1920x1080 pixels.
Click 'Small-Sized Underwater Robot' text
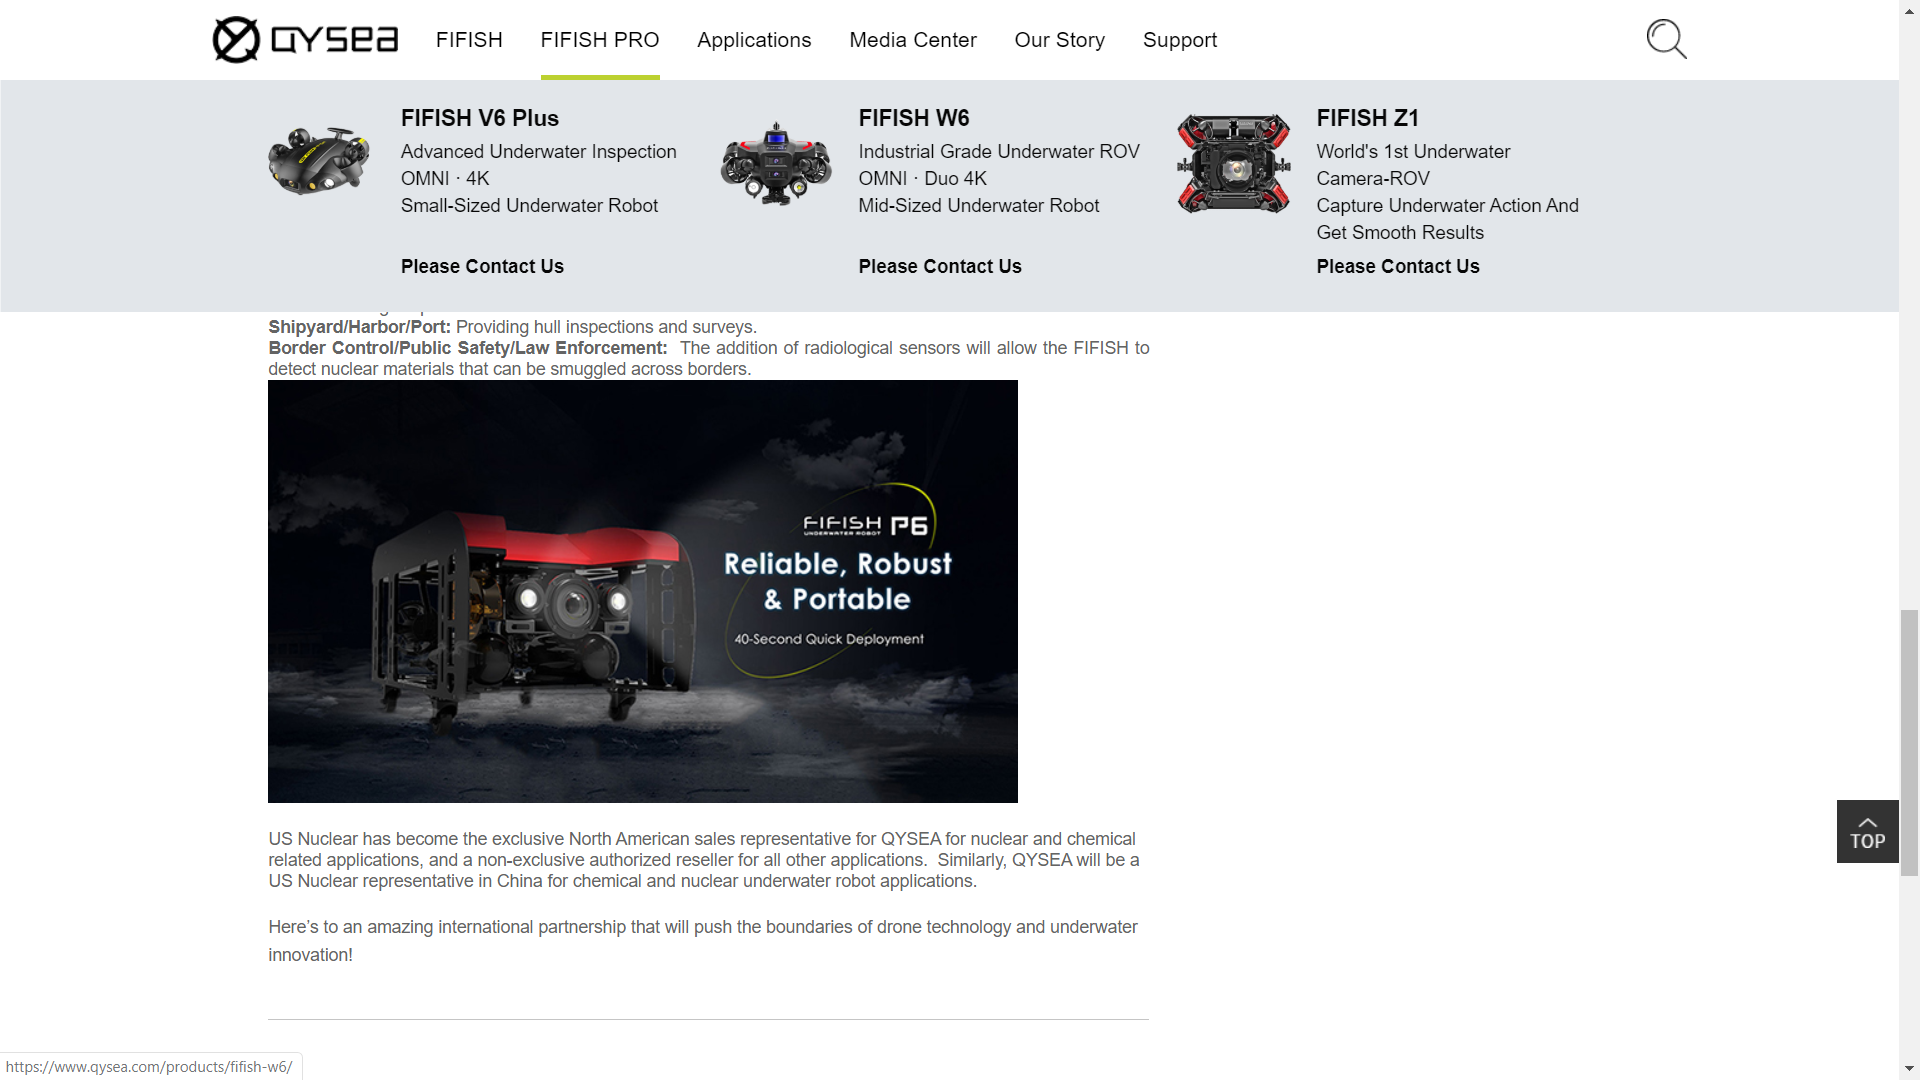(x=529, y=205)
